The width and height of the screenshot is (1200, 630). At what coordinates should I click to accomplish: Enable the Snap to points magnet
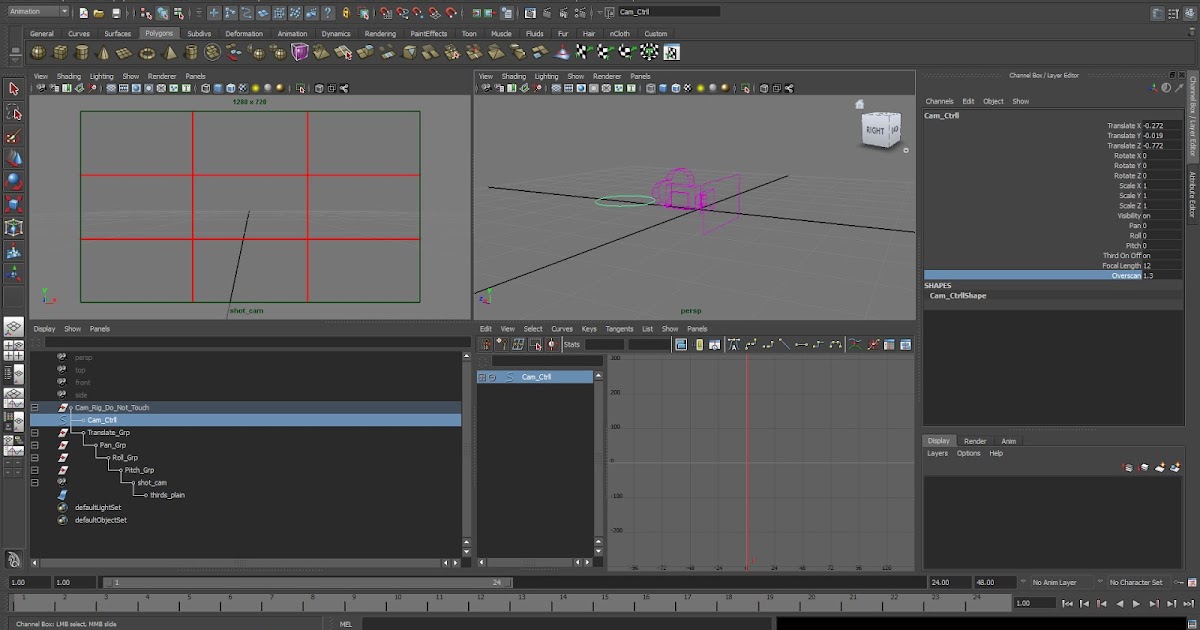(x=417, y=12)
